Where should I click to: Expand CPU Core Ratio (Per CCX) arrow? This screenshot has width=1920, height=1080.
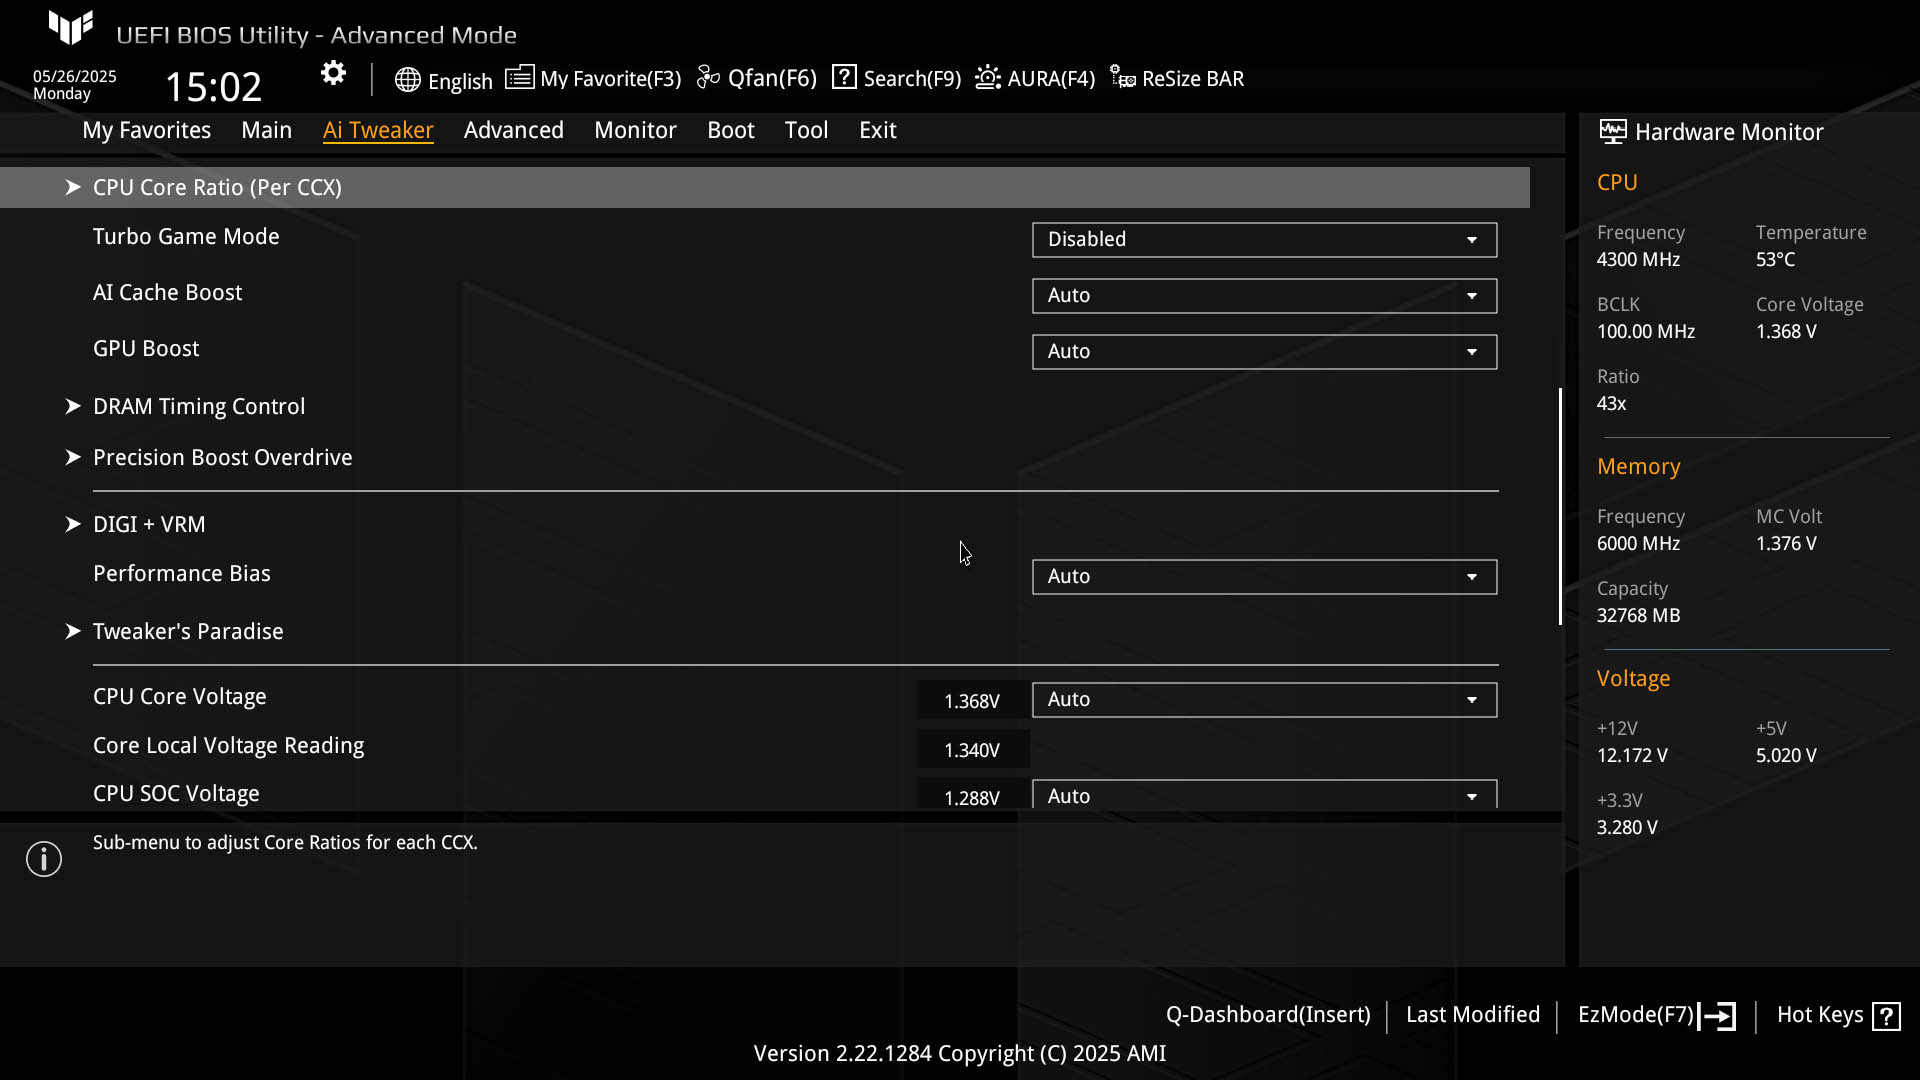coord(73,187)
